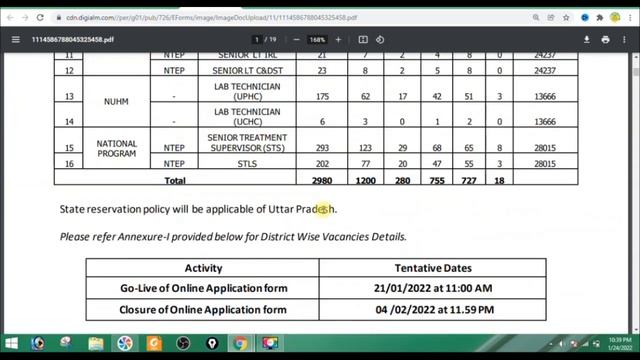Open the colorful pinwheel taskbar app
The height and width of the screenshot is (360, 640).
125,343
